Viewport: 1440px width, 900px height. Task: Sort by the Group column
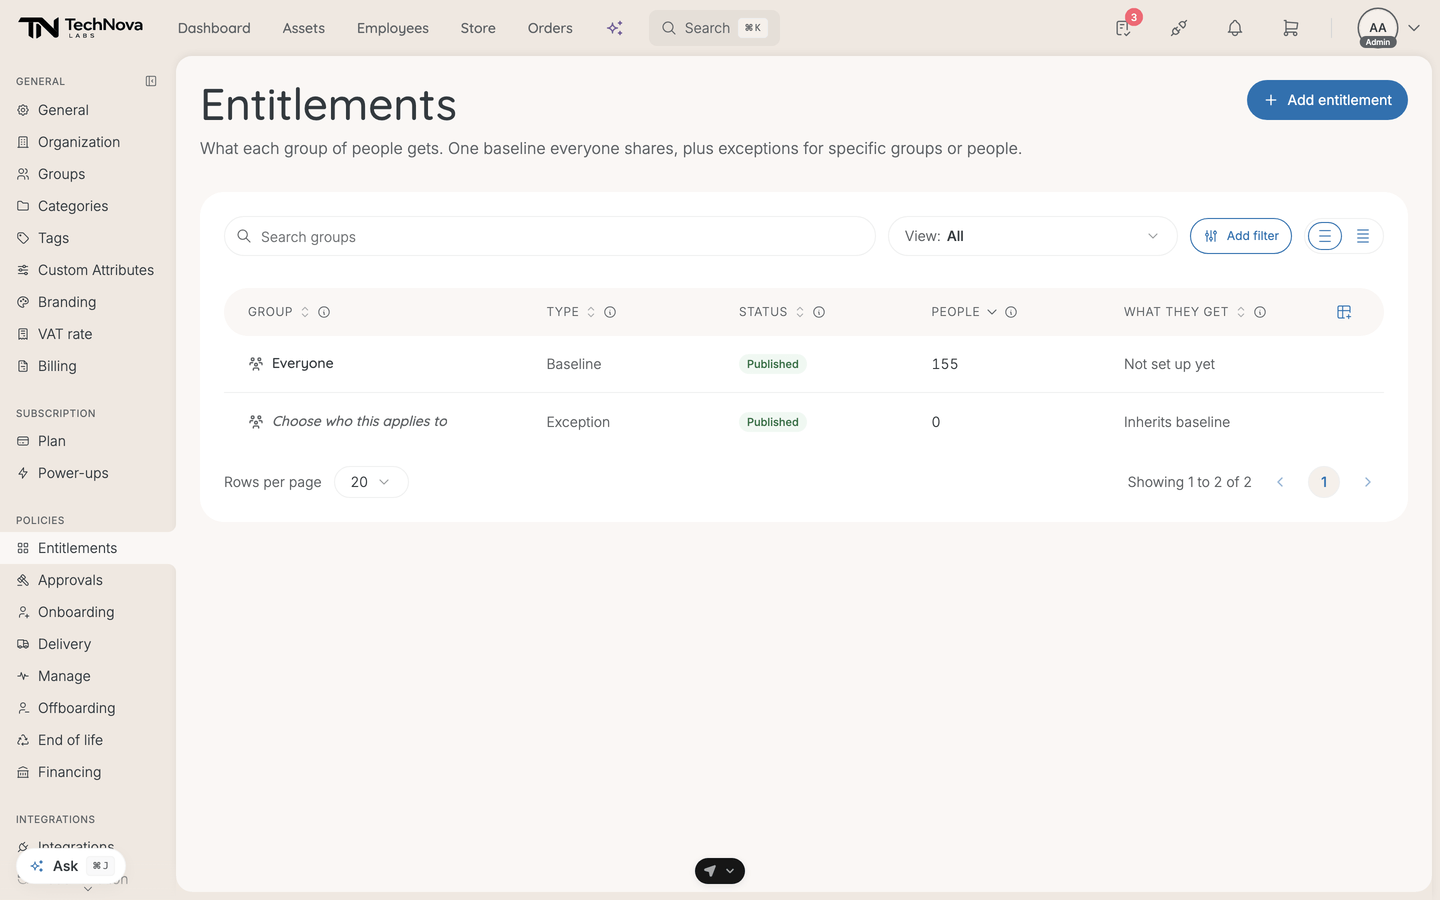coord(305,312)
